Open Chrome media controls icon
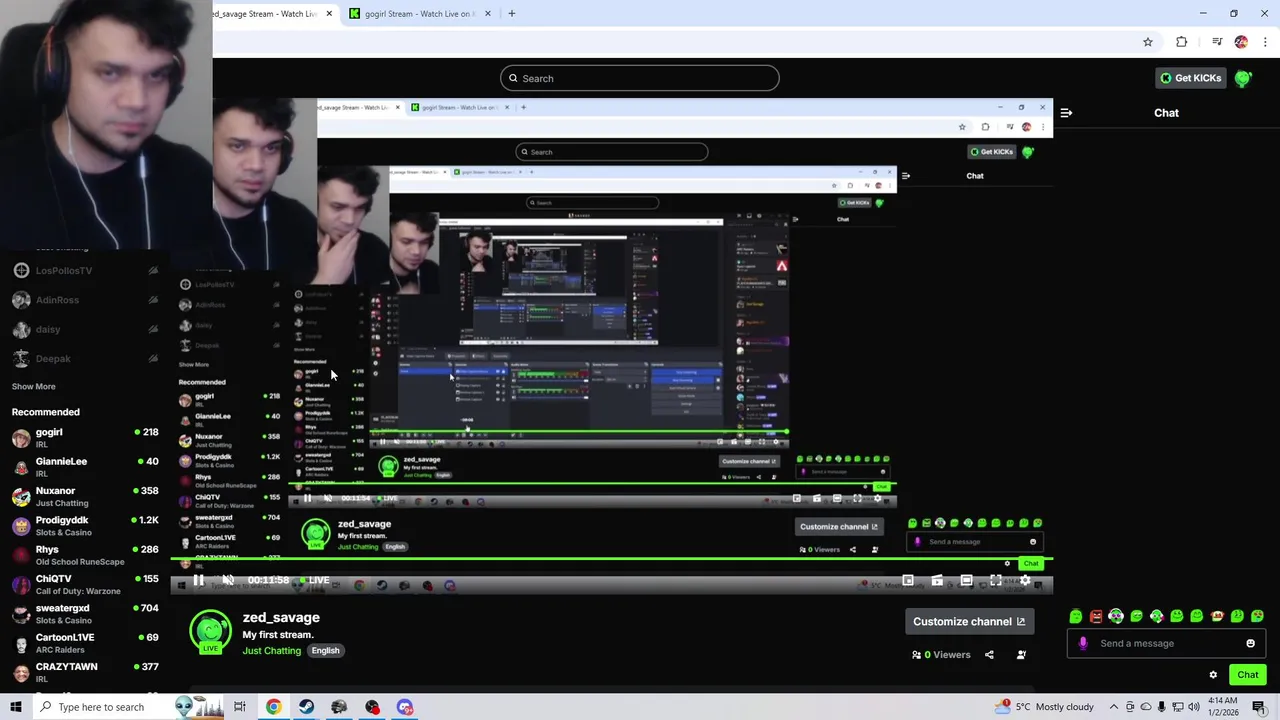 (x=1217, y=42)
